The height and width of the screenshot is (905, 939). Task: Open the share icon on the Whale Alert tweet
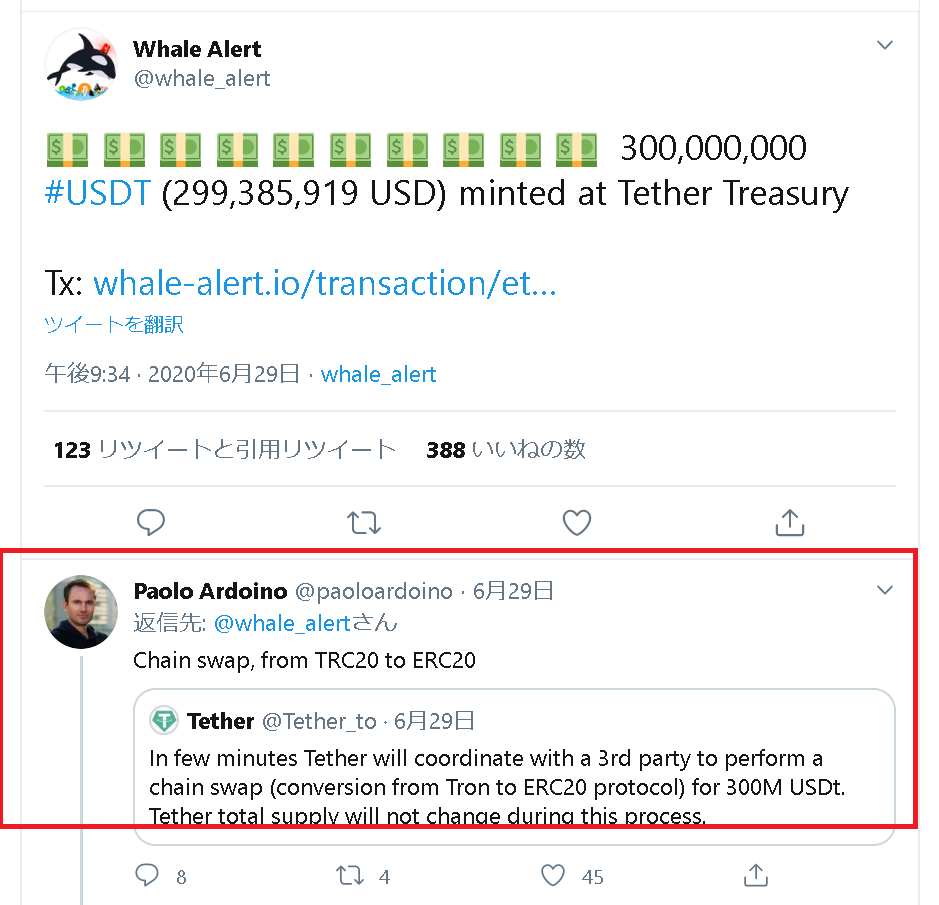click(x=790, y=522)
